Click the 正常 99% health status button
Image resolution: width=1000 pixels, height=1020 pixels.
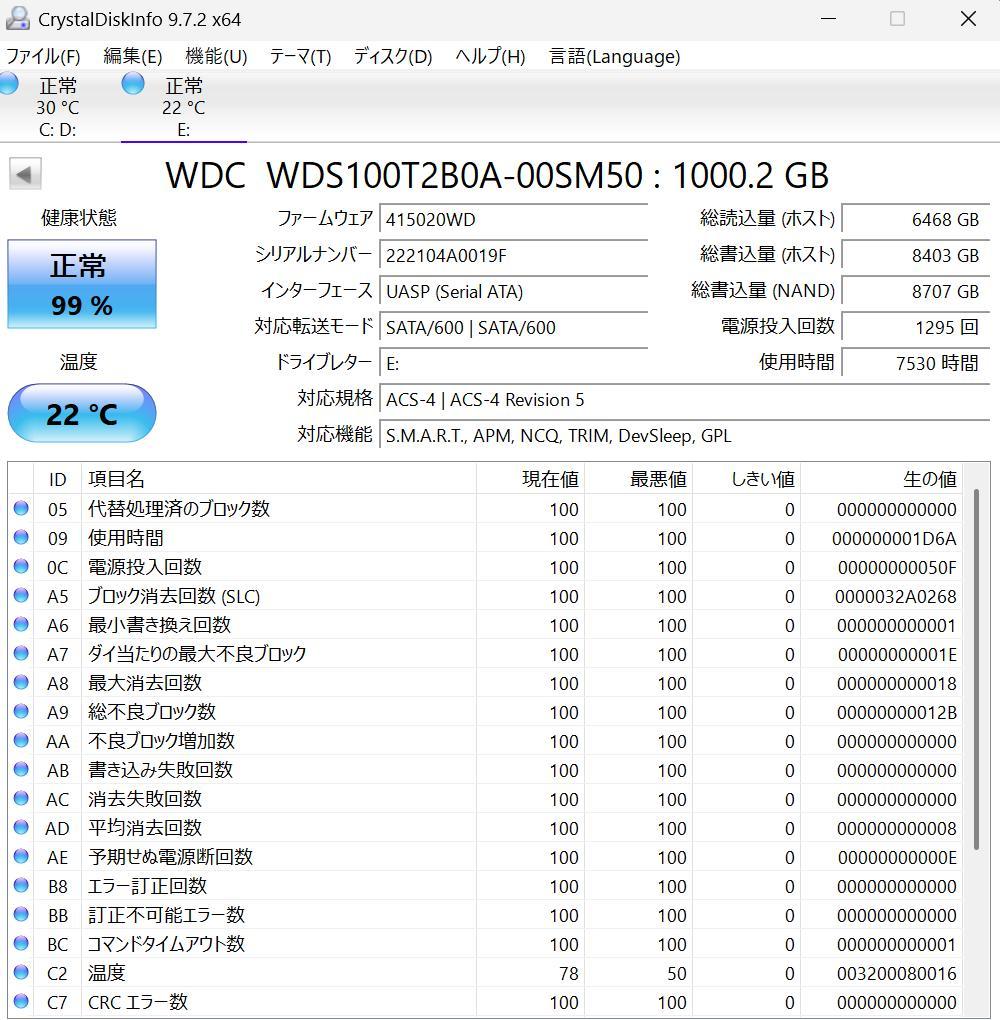(81, 284)
